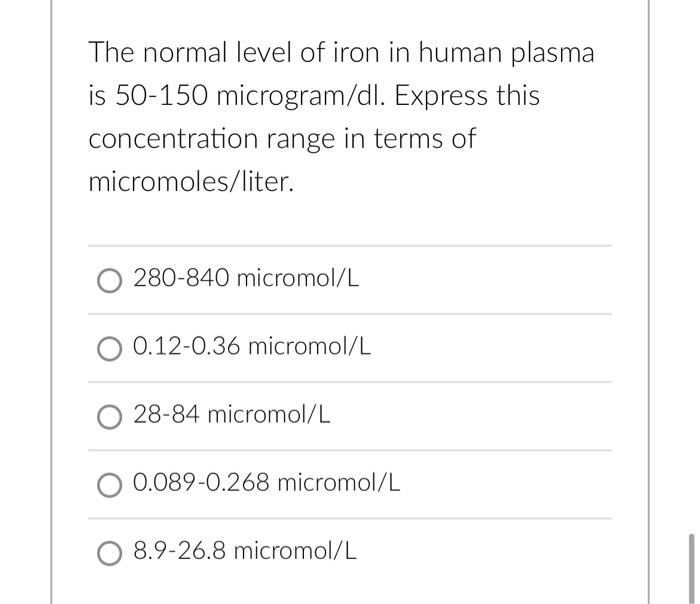This screenshot has width=700, height=604.
Task: Click the "280-840 micromol/L" answer label
Action: (246, 278)
